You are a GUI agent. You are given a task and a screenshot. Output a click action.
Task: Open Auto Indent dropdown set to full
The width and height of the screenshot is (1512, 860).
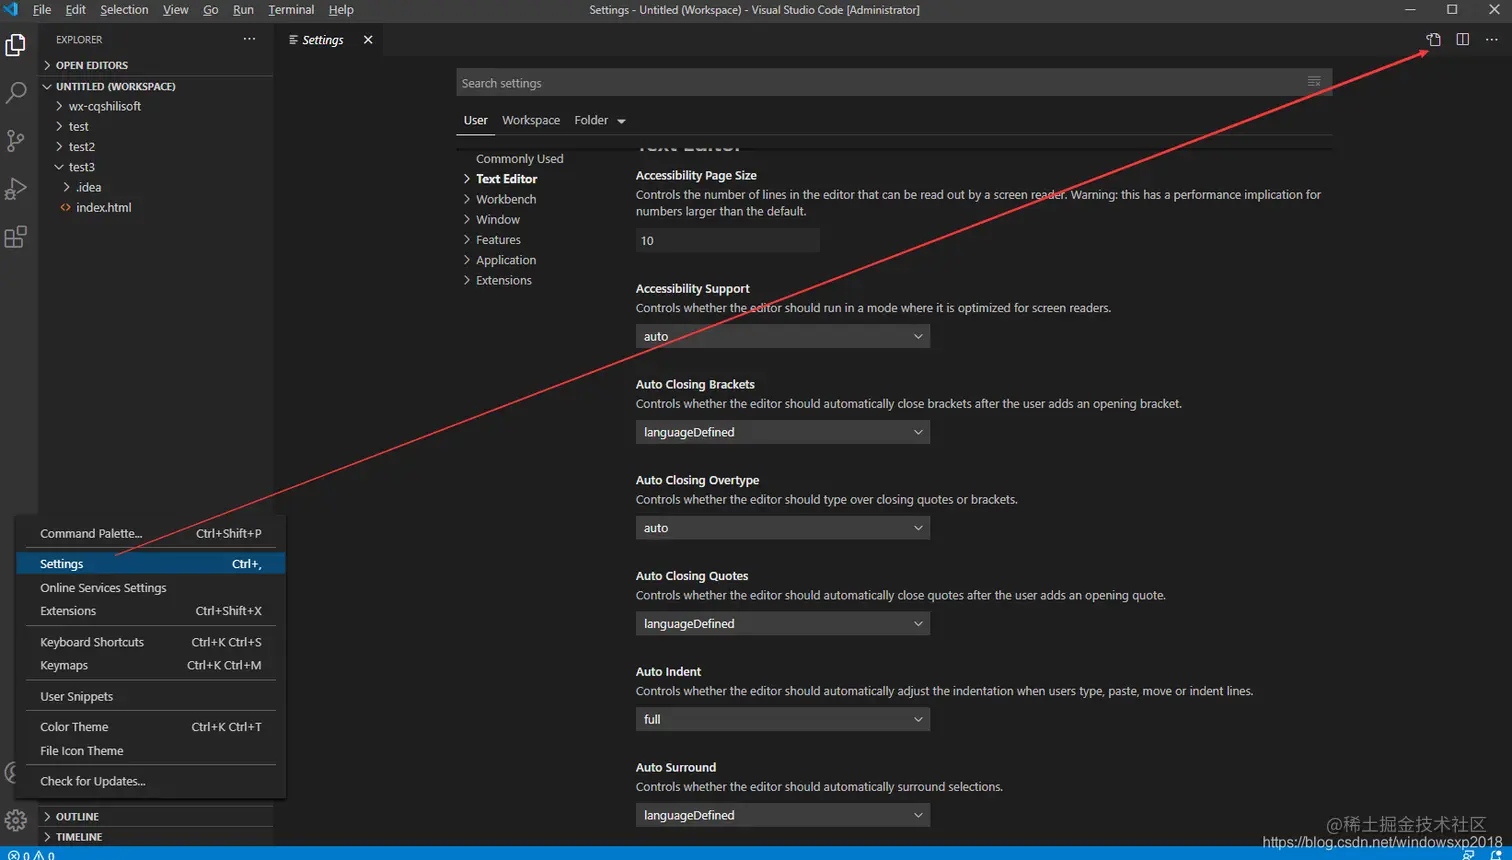pyautogui.click(x=782, y=720)
